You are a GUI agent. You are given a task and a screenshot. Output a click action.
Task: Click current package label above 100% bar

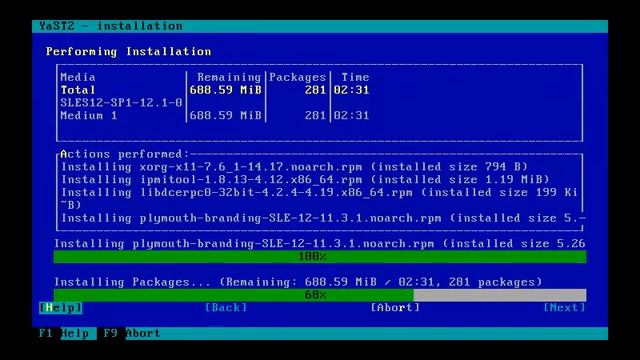(320, 244)
